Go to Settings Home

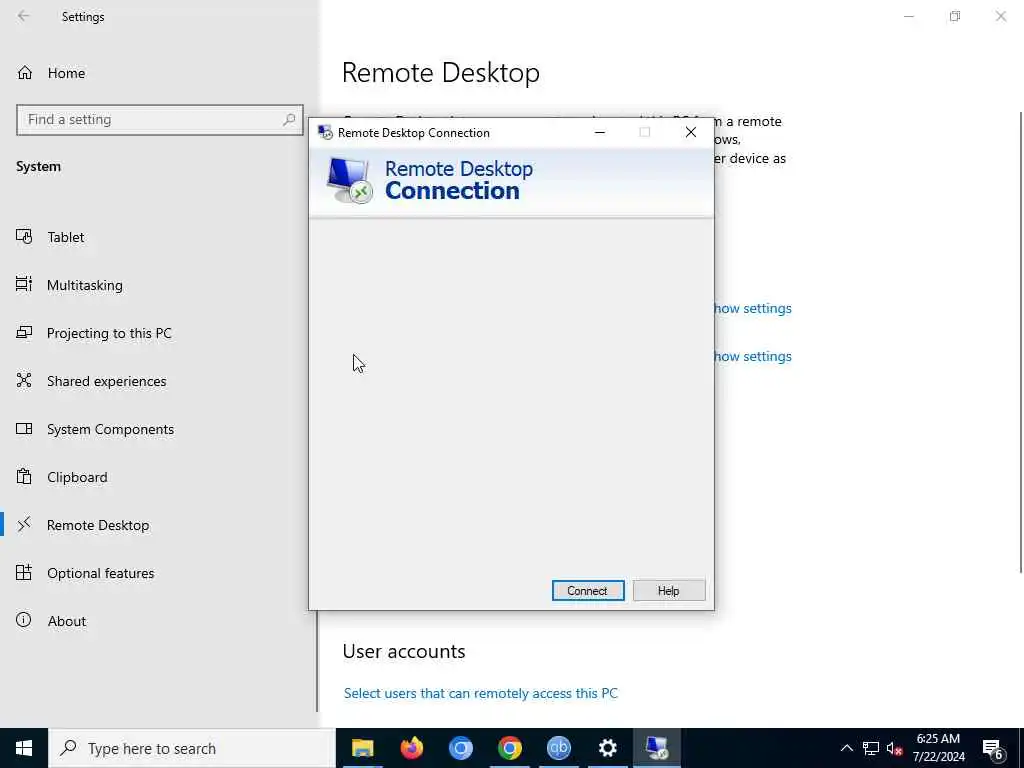(x=51, y=73)
